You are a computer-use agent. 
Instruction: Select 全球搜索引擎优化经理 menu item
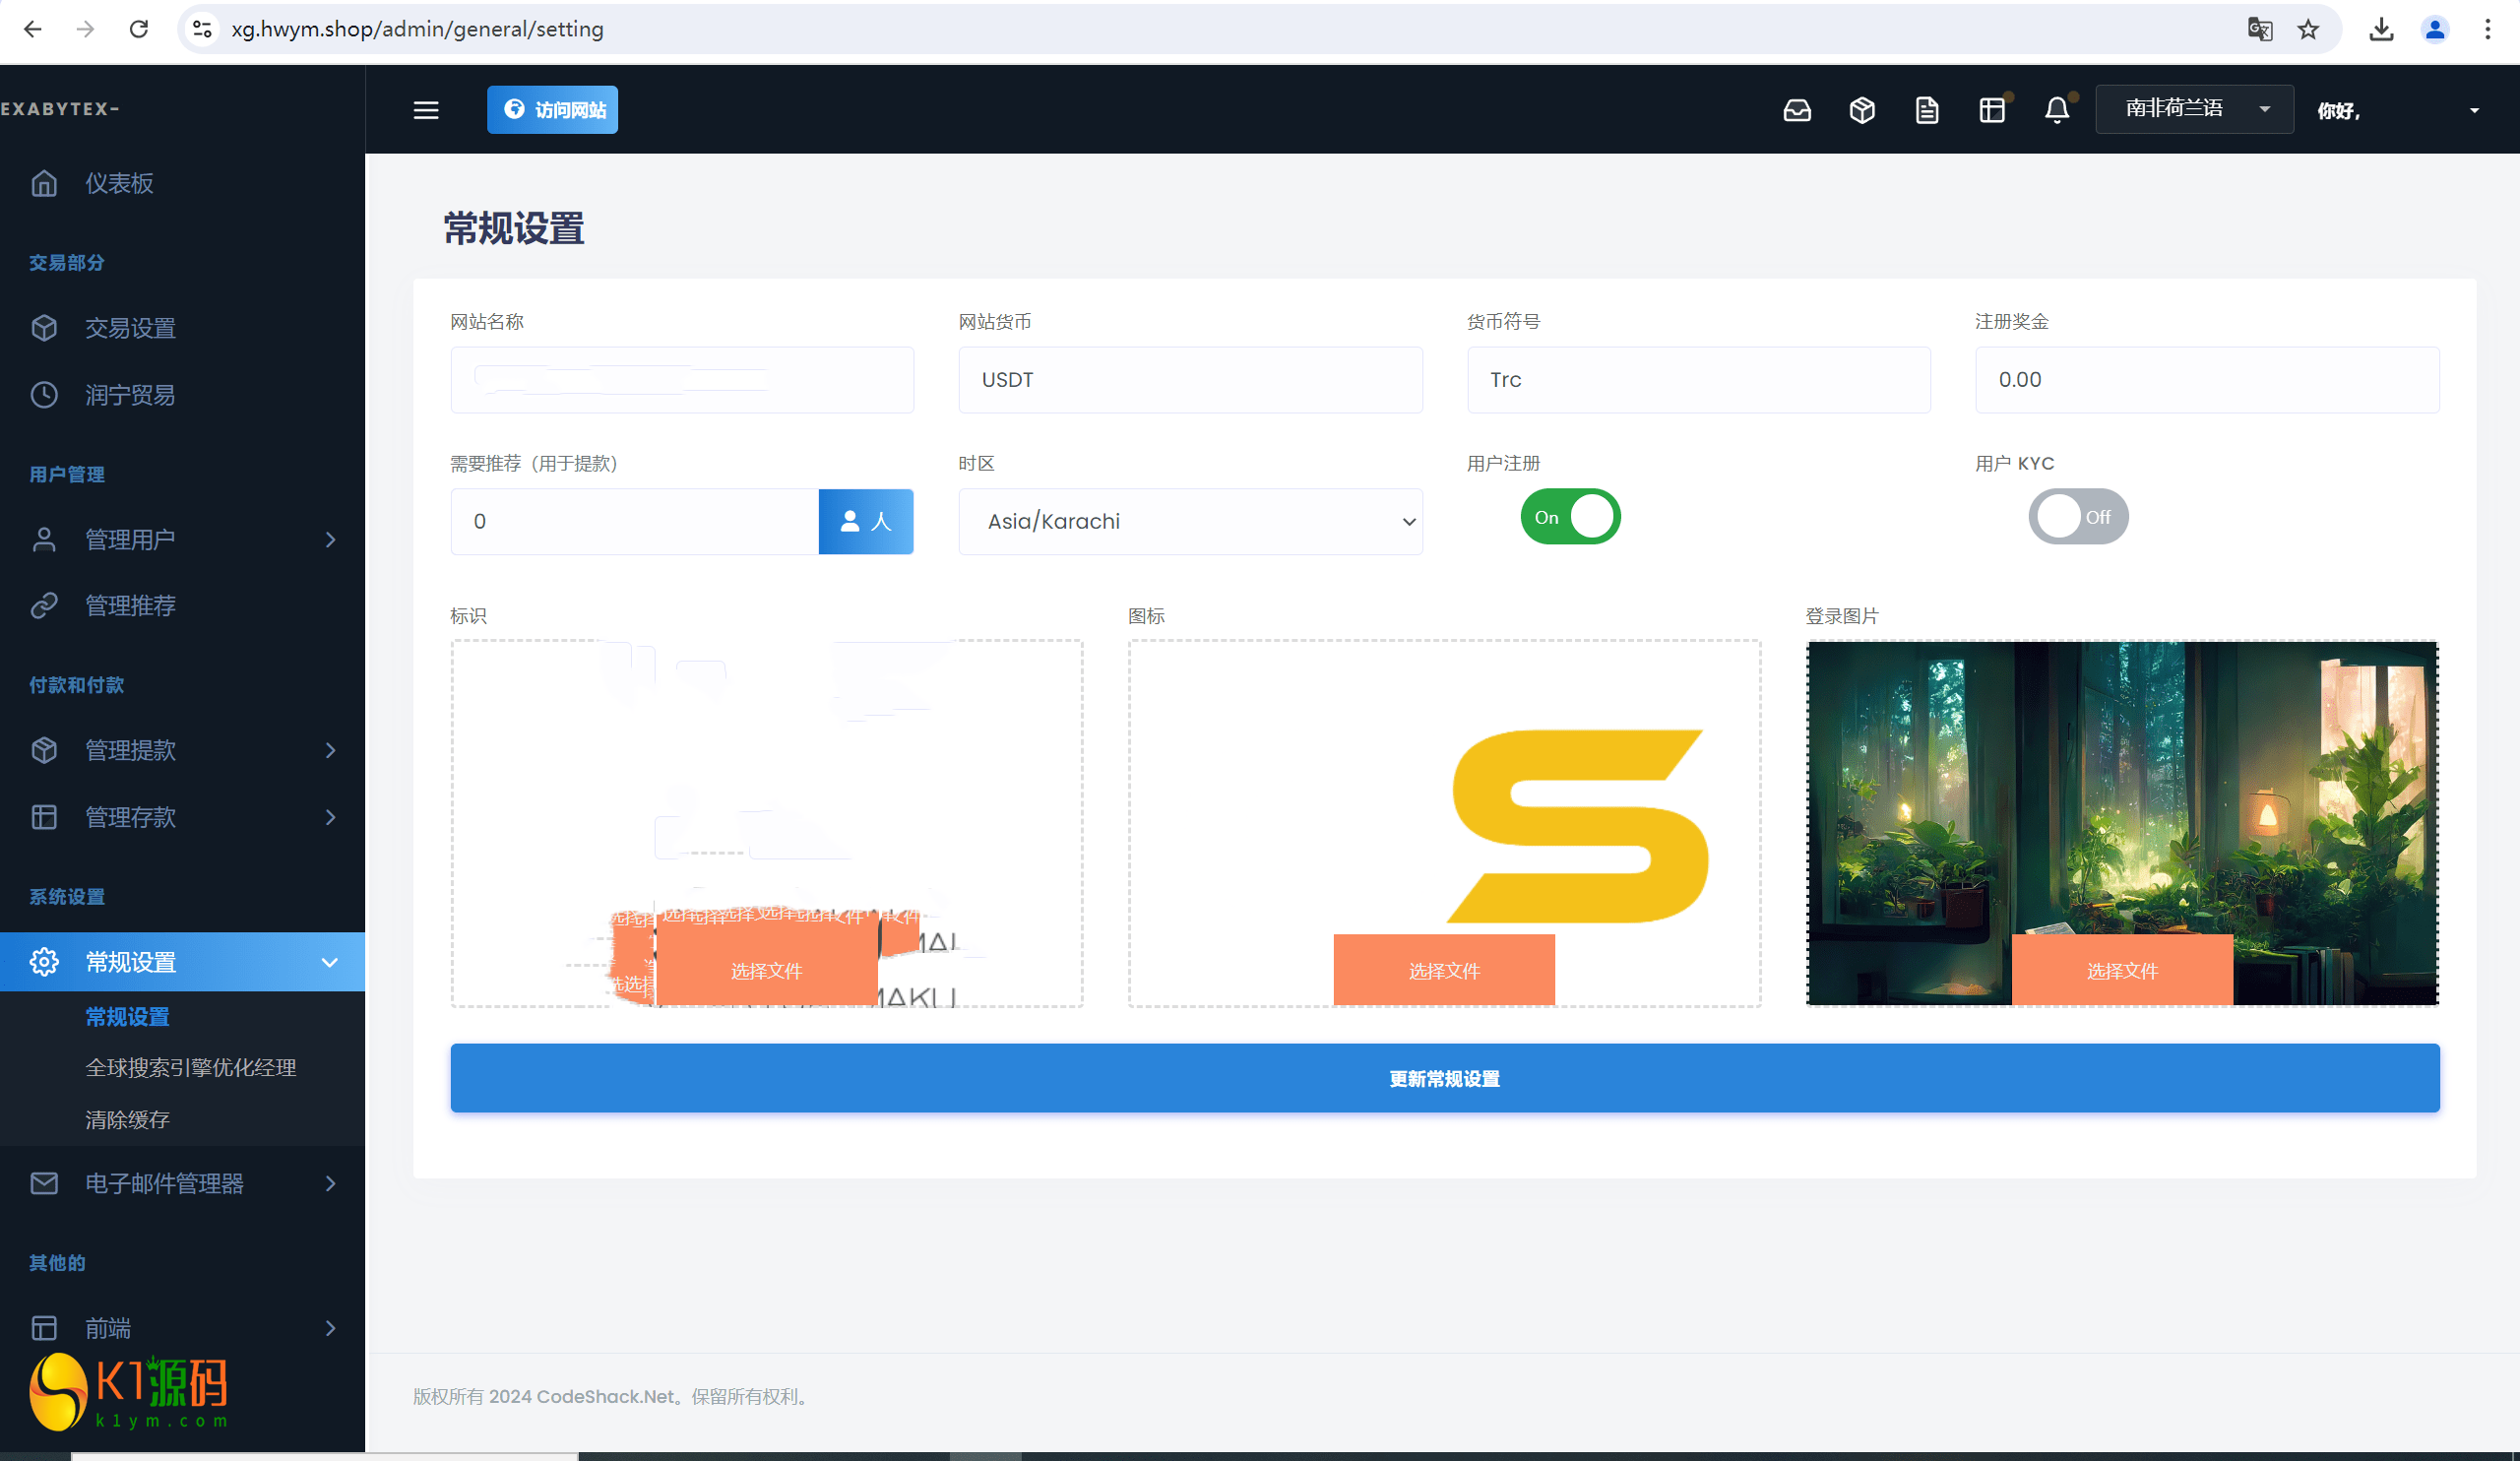pyautogui.click(x=190, y=1068)
